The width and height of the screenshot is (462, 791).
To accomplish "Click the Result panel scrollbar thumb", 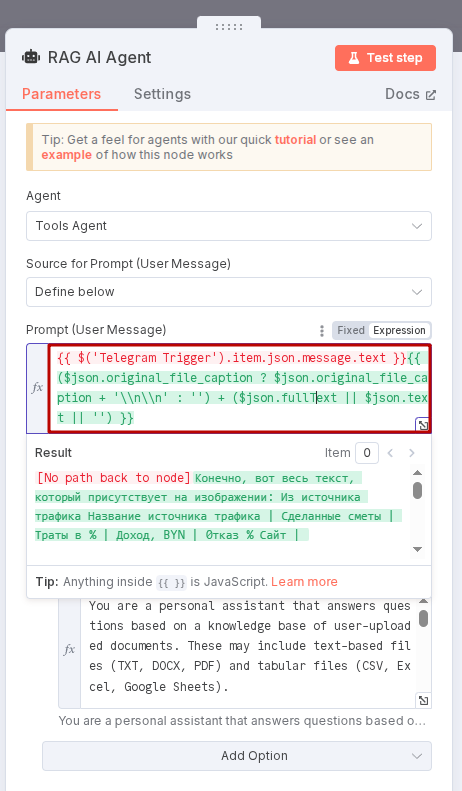I will coord(417,490).
